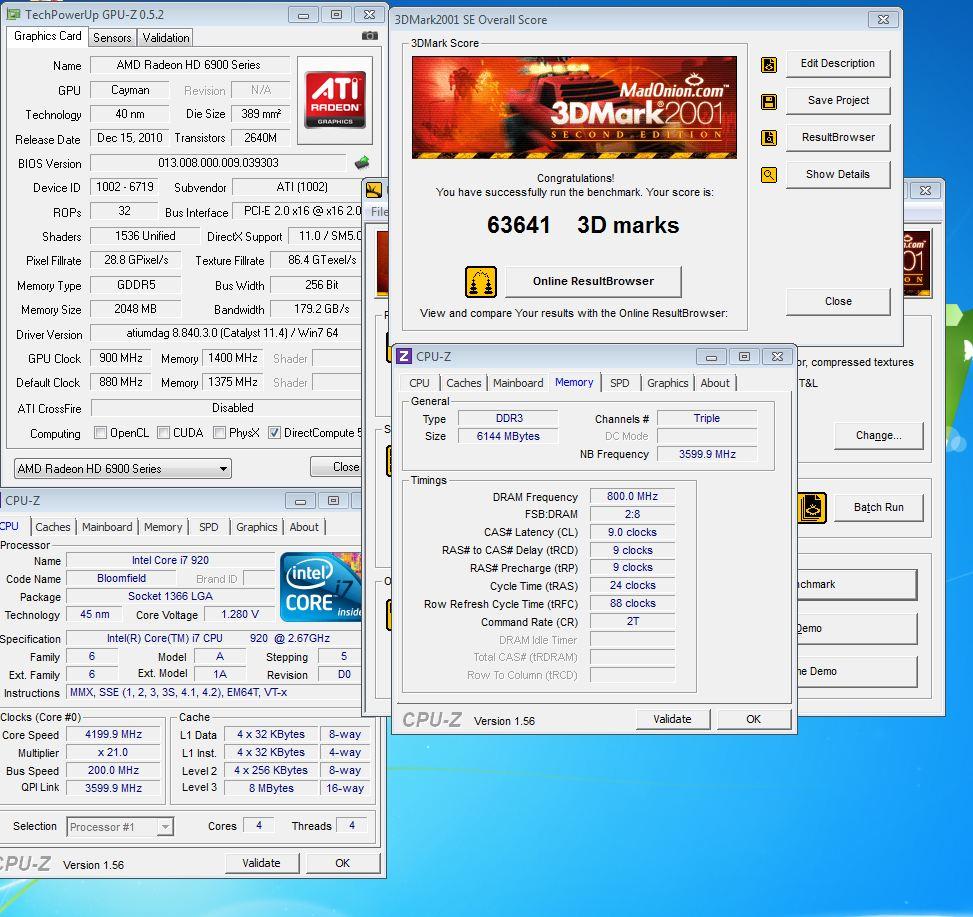Open the Graphics tab in the CPU-Z Memory window

coord(668,383)
